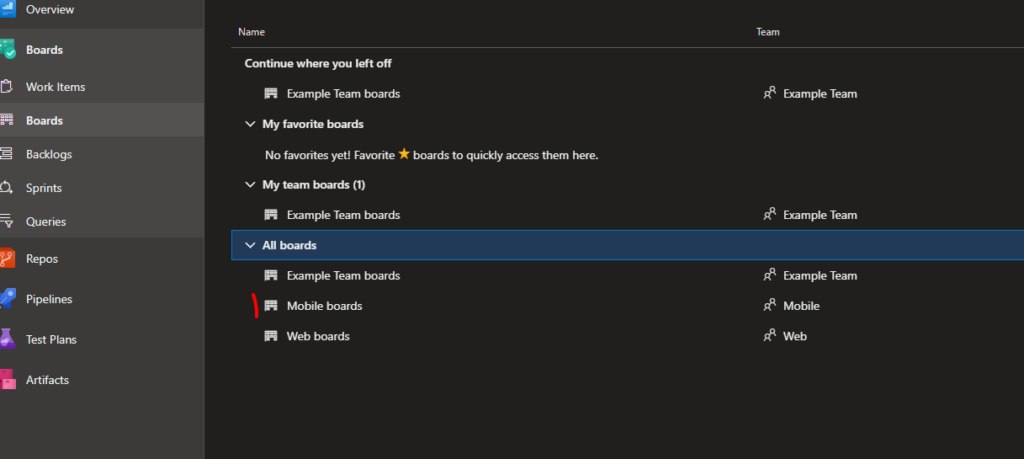
Task: Click board icon next to Web boards
Action: pos(271,336)
